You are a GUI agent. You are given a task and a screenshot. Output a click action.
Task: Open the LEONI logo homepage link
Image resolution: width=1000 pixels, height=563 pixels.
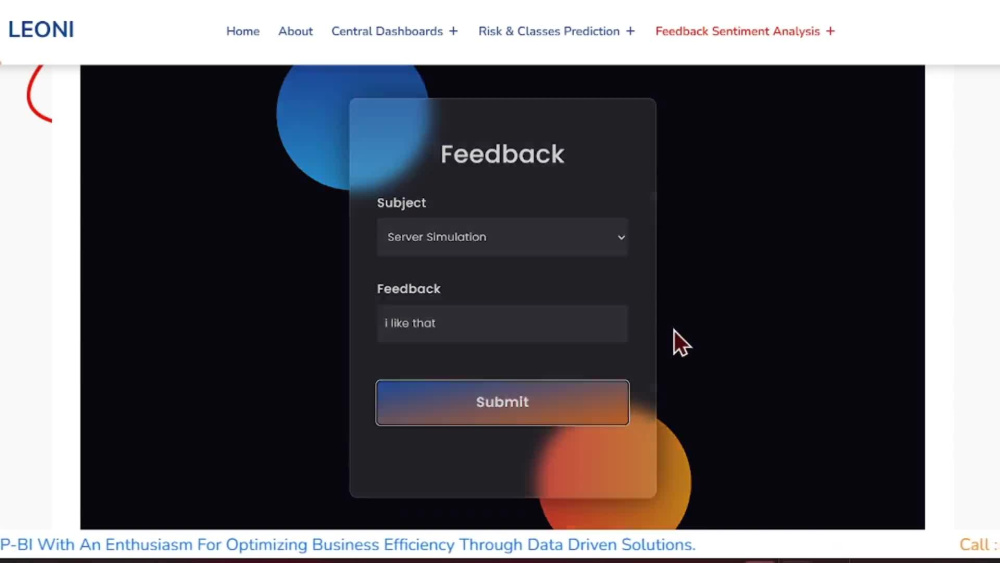(41, 30)
